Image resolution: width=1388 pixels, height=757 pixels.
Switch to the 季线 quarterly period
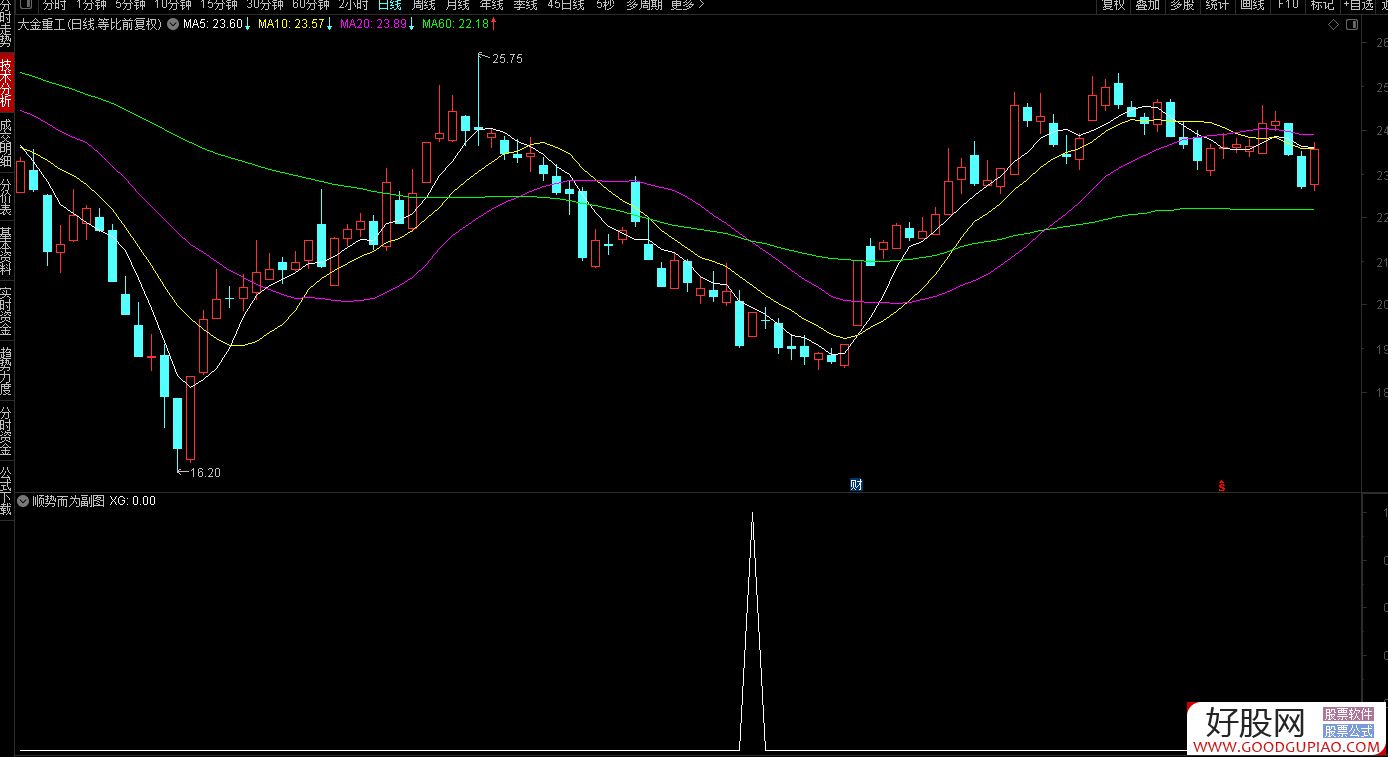pos(526,5)
